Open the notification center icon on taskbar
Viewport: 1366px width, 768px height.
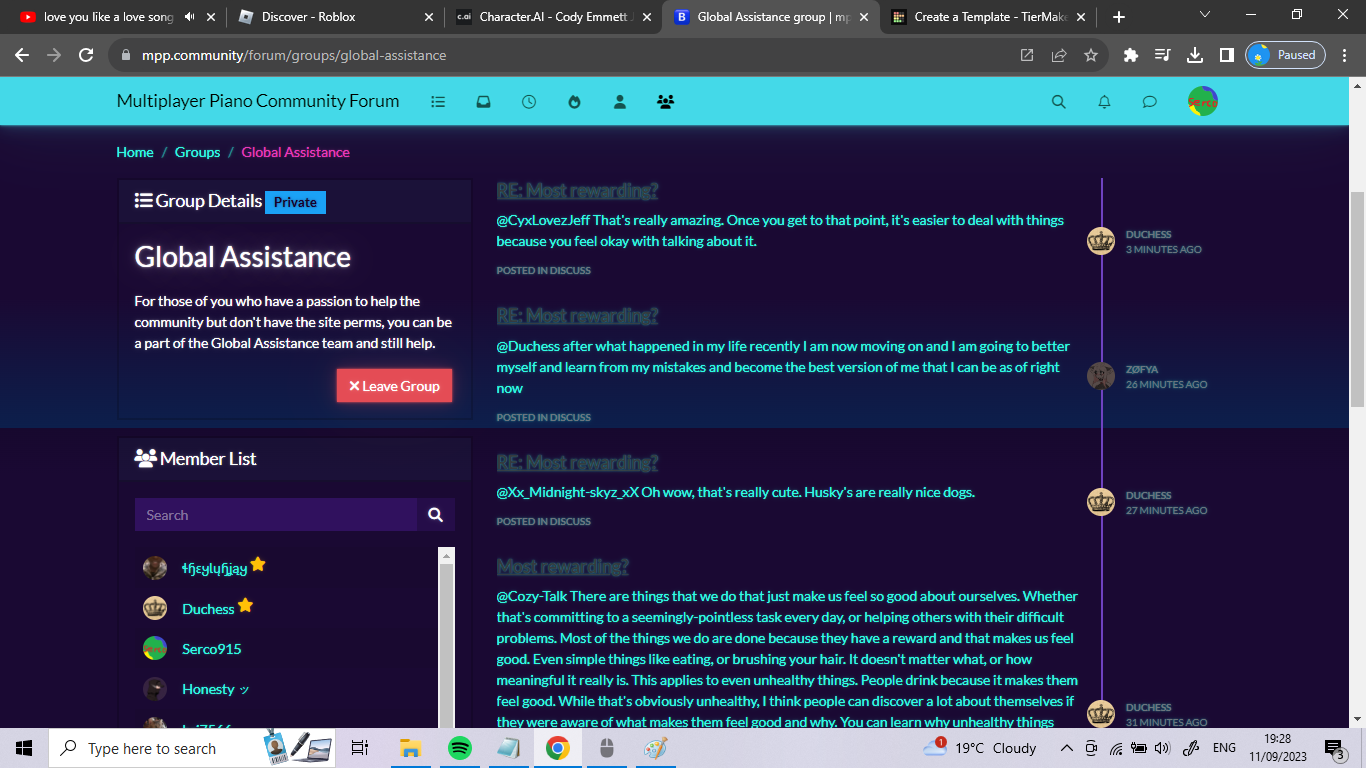tap(1336, 748)
